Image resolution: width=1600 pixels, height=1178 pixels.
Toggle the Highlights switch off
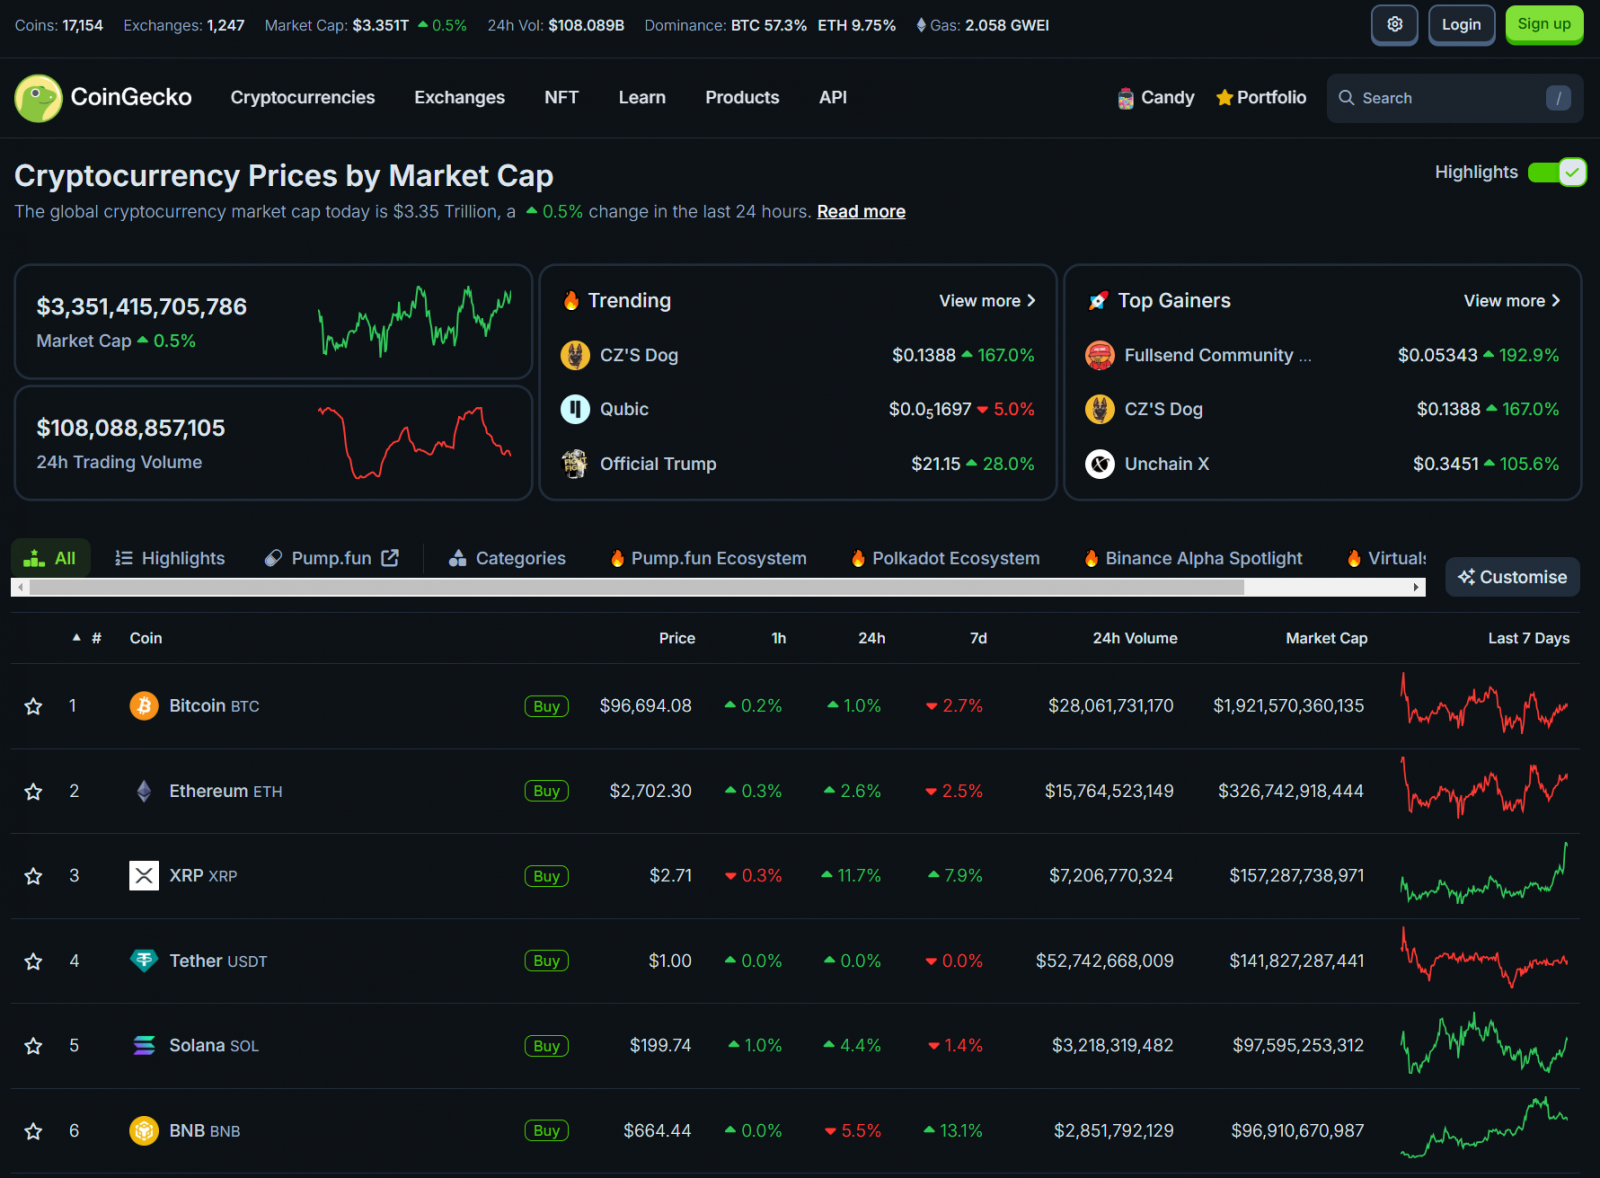pyautogui.click(x=1557, y=172)
